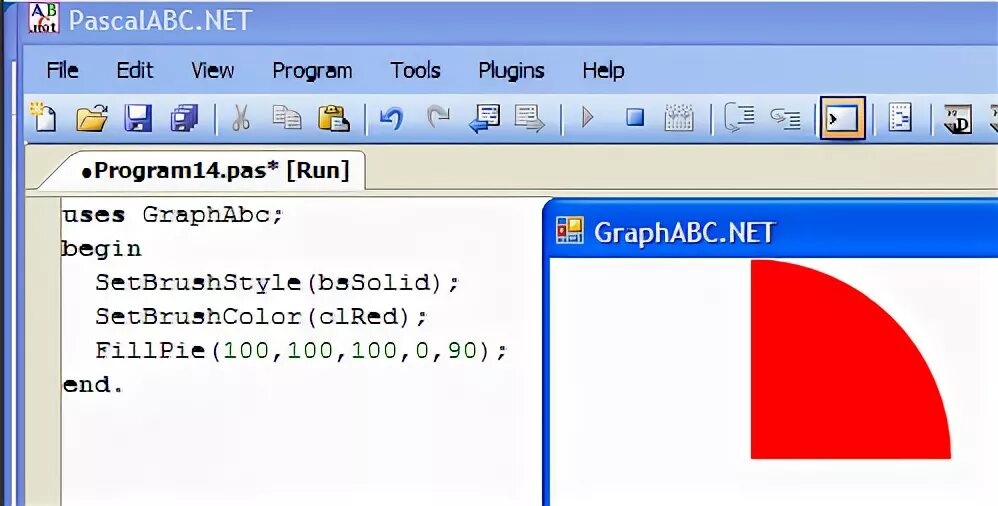Screen dimensions: 998x506
Task: Open a file using the folder icon
Action: click(92, 118)
